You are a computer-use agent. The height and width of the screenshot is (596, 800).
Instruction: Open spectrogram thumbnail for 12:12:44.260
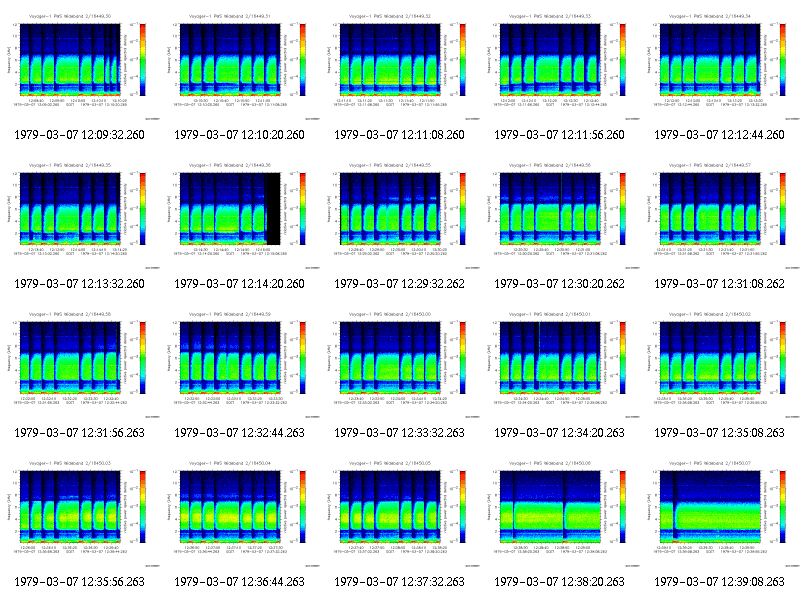pyautogui.click(x=720, y=66)
